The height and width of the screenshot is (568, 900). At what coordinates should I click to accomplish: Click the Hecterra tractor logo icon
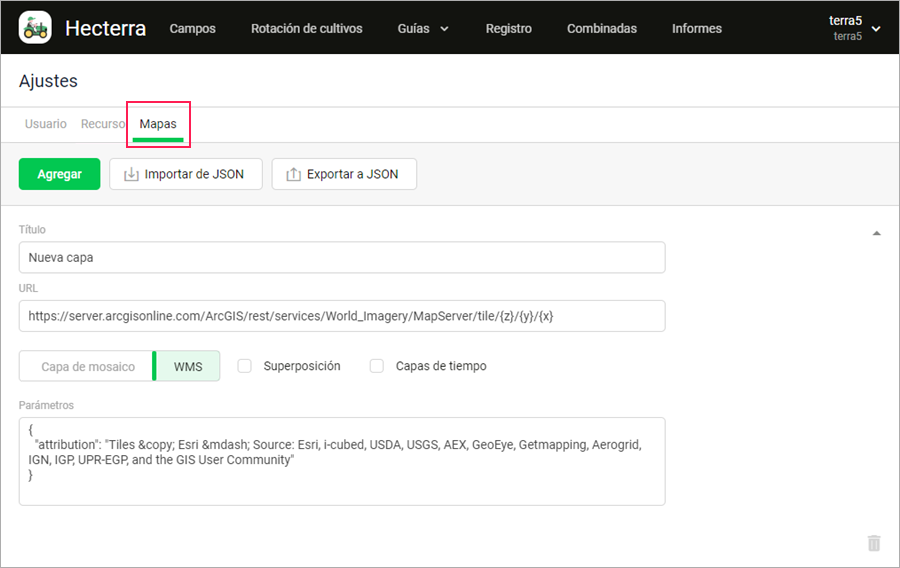35,28
